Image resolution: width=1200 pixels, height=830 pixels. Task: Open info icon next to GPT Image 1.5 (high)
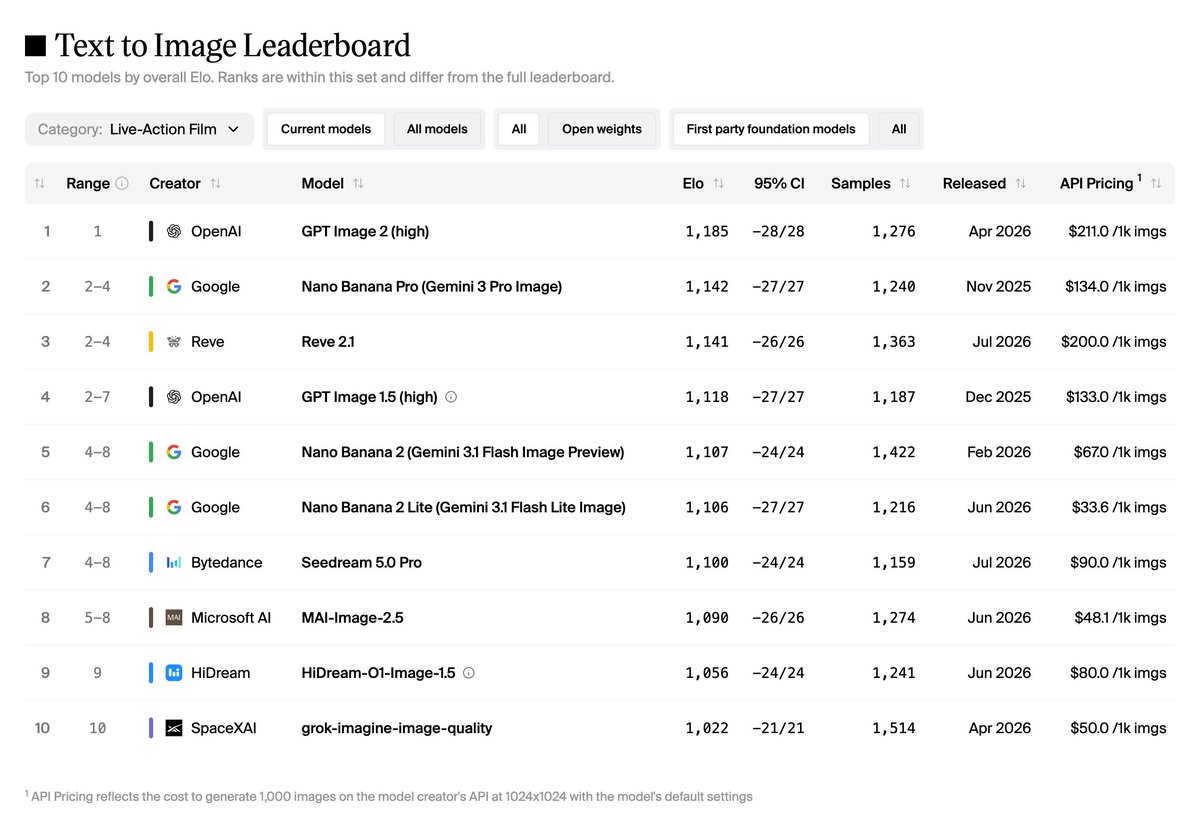click(451, 397)
